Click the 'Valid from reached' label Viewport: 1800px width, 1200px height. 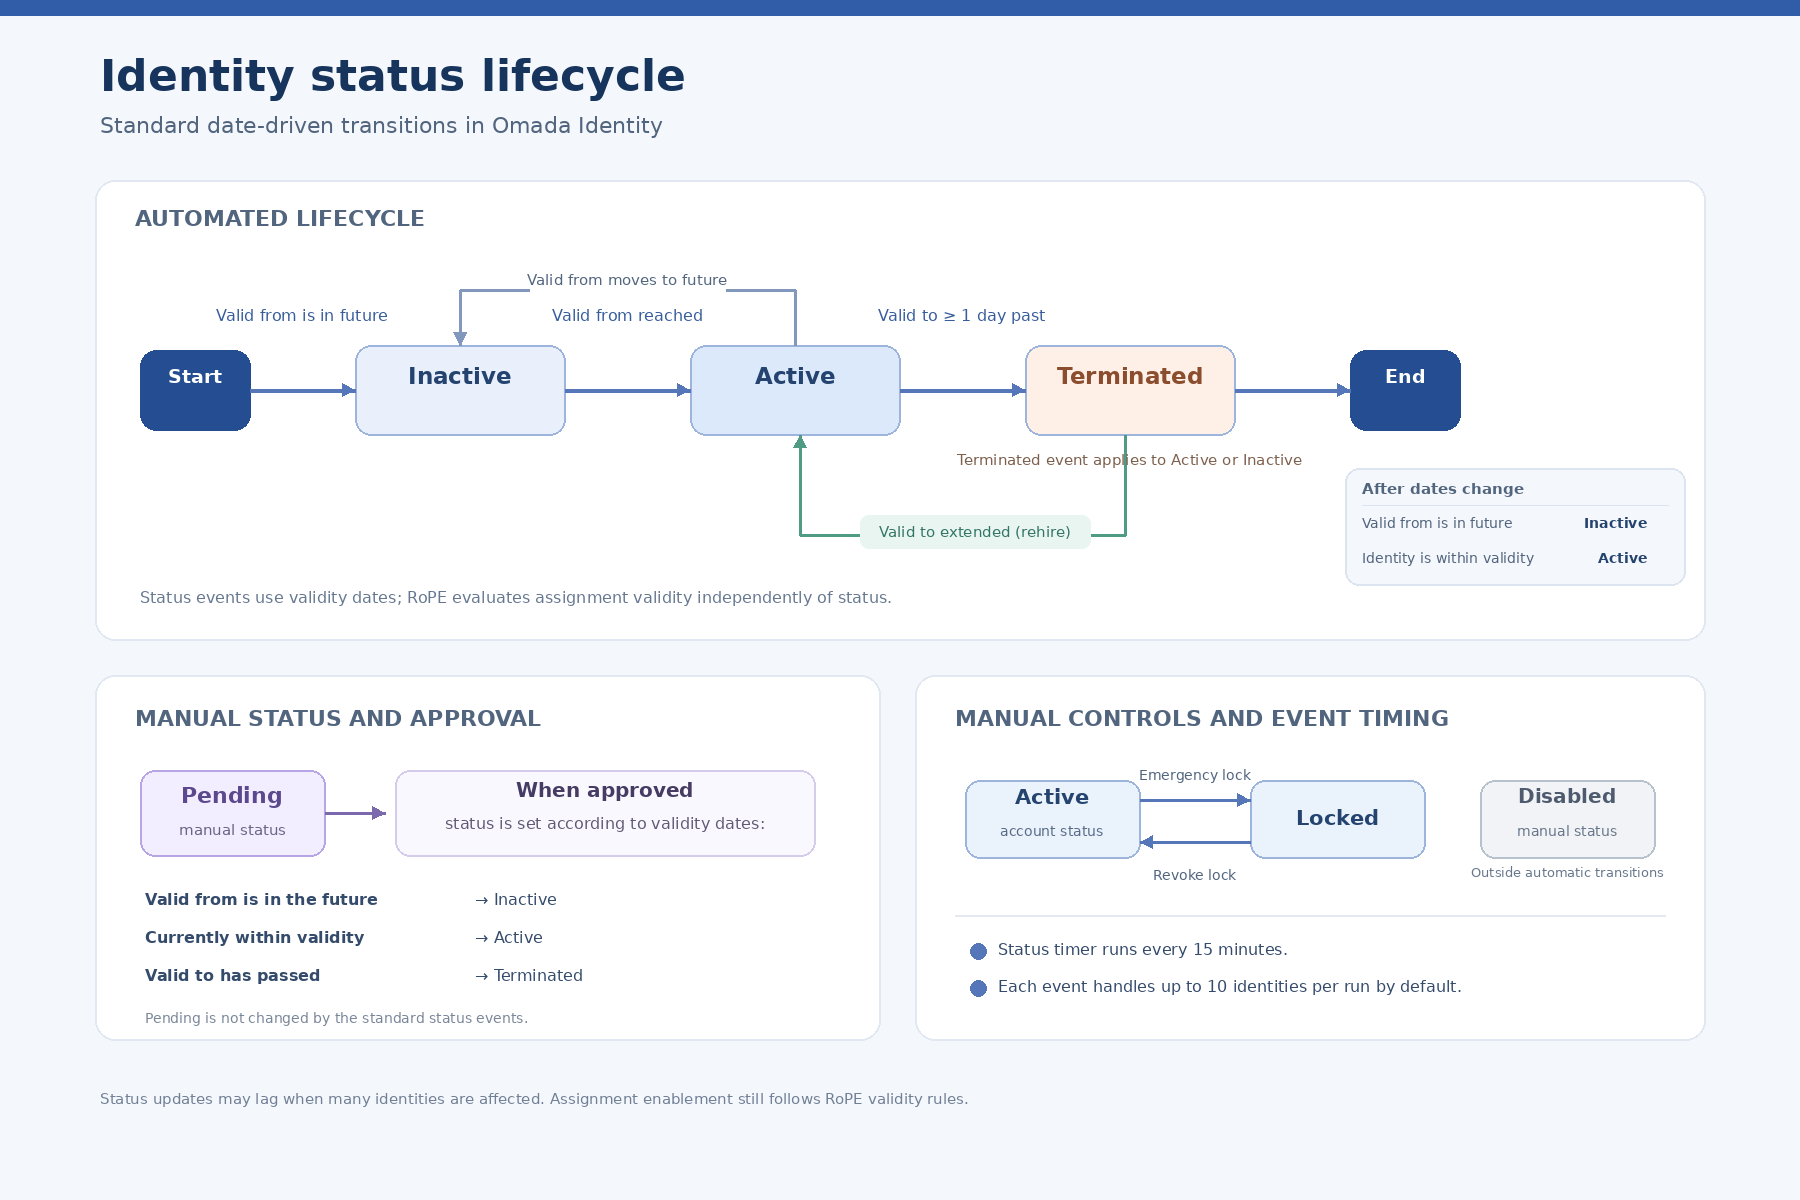tap(627, 315)
